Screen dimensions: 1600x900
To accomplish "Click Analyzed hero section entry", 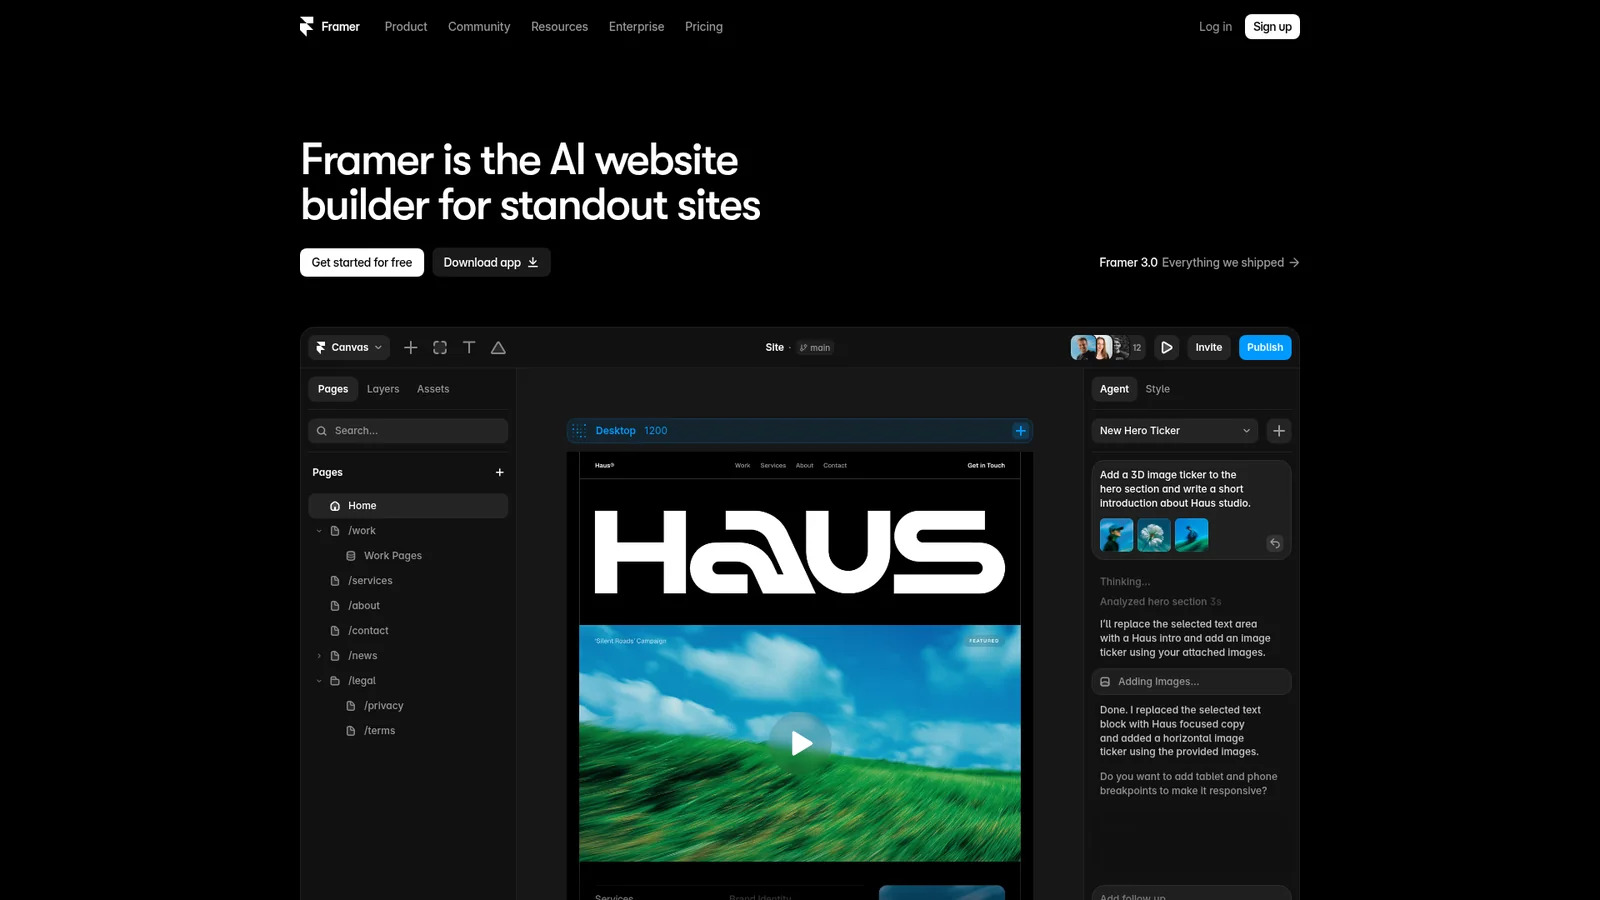I will point(1160,602).
